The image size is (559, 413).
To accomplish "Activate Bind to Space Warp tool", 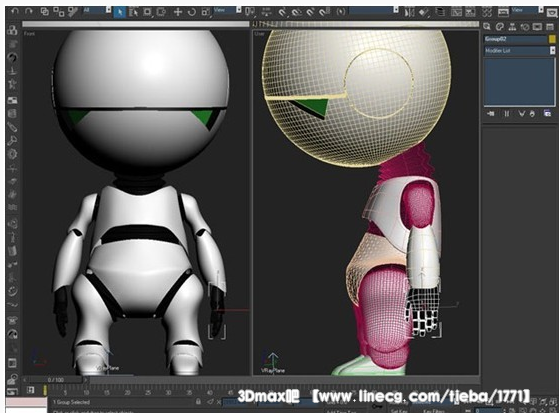I will click(73, 12).
